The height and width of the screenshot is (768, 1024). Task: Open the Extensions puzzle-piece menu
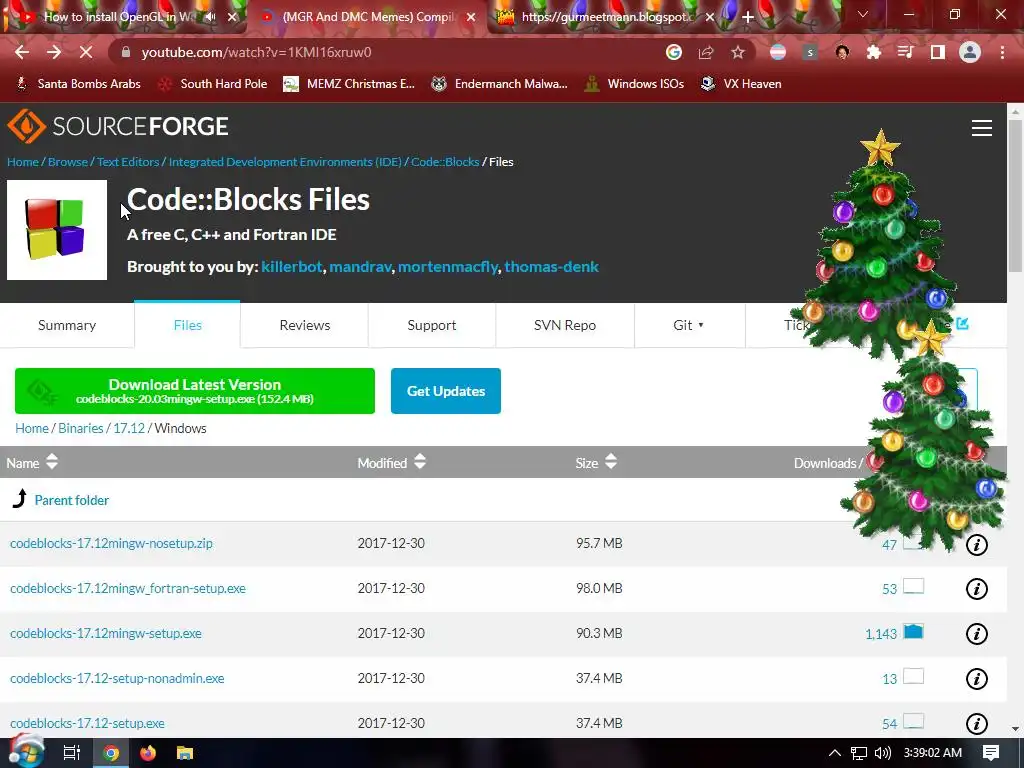click(874, 52)
